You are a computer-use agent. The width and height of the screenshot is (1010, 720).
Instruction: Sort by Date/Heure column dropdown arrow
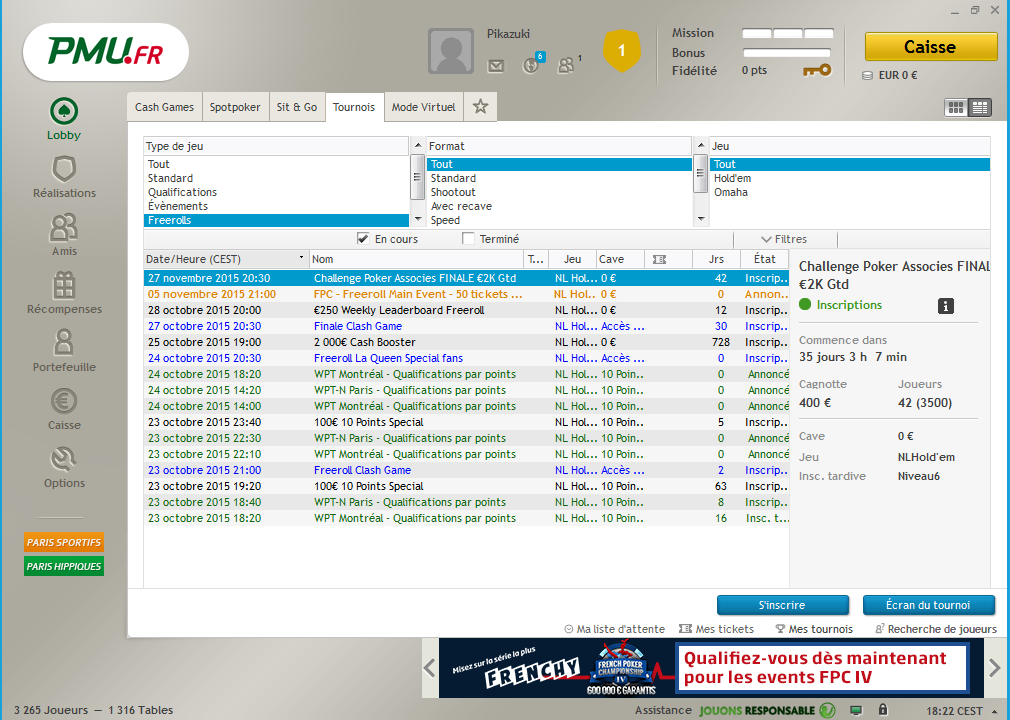pyautogui.click(x=301, y=258)
